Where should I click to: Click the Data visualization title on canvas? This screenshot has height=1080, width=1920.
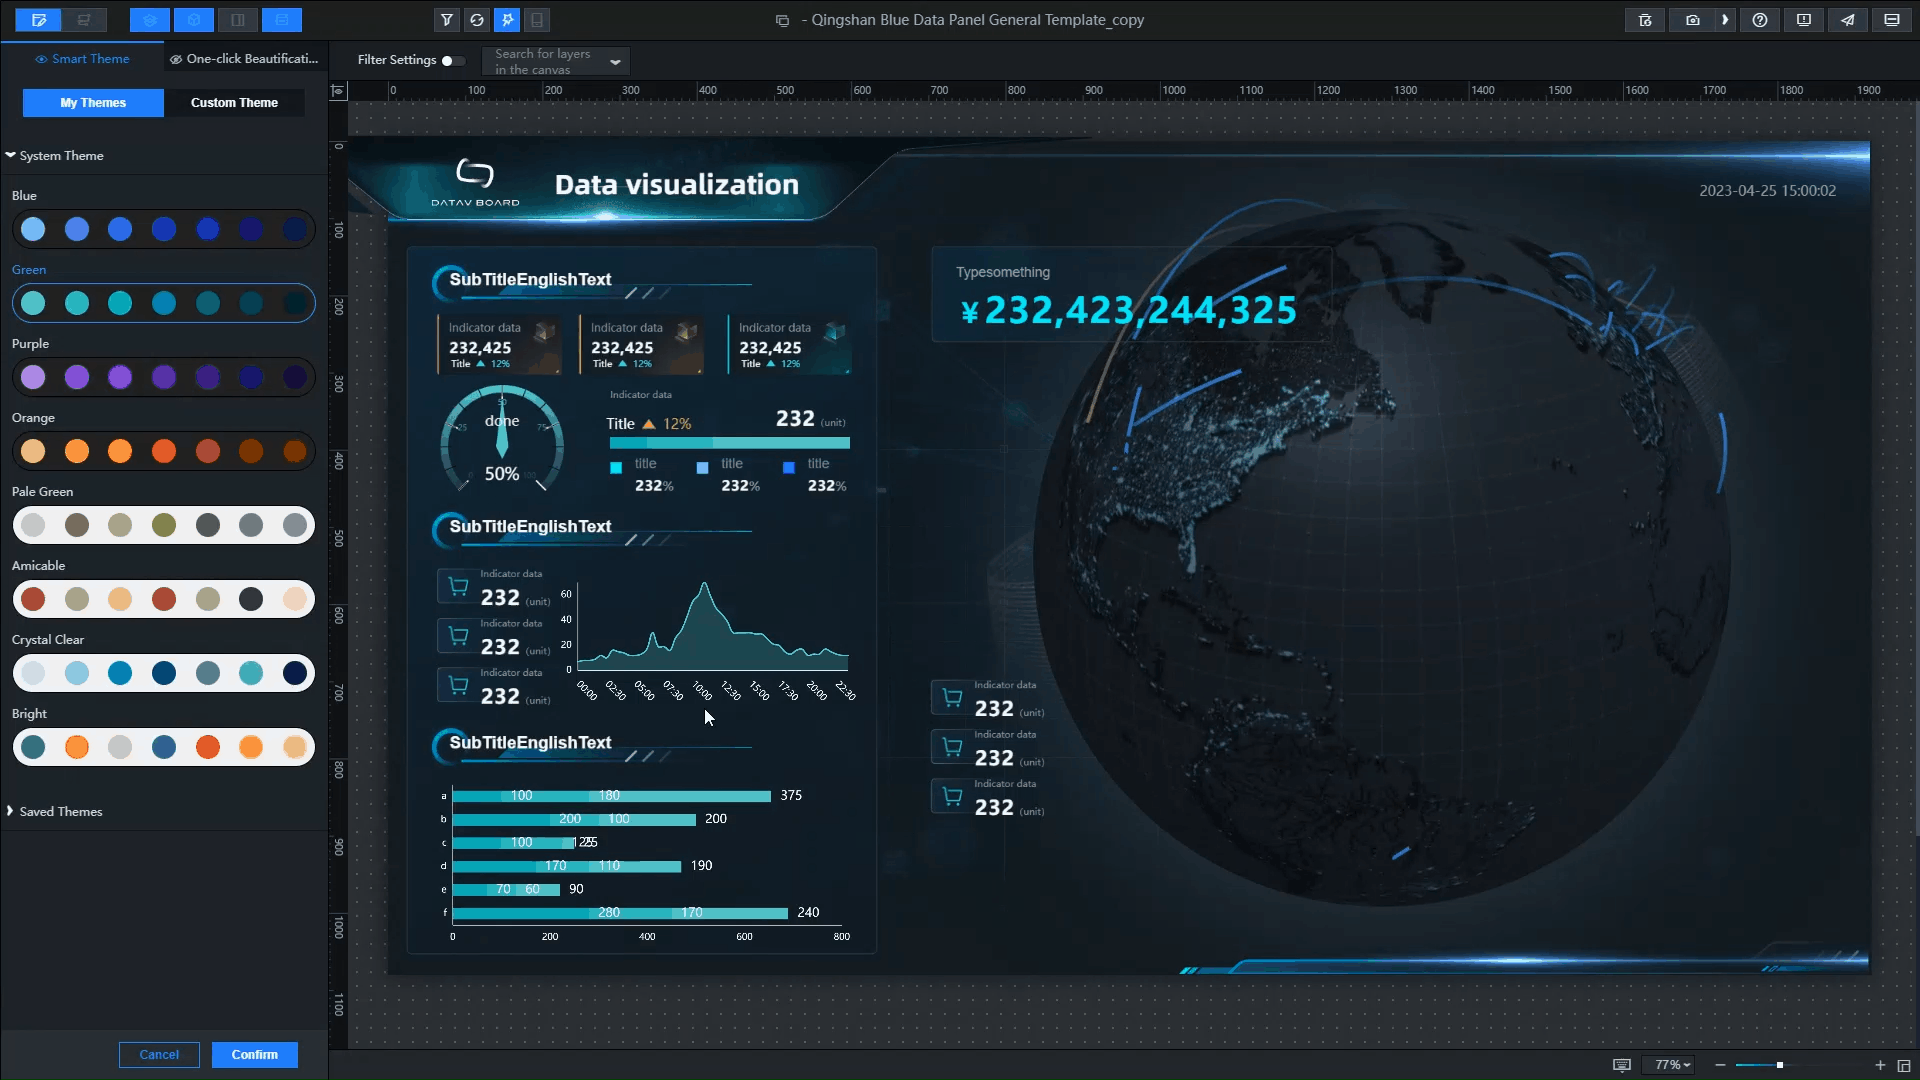676,185
